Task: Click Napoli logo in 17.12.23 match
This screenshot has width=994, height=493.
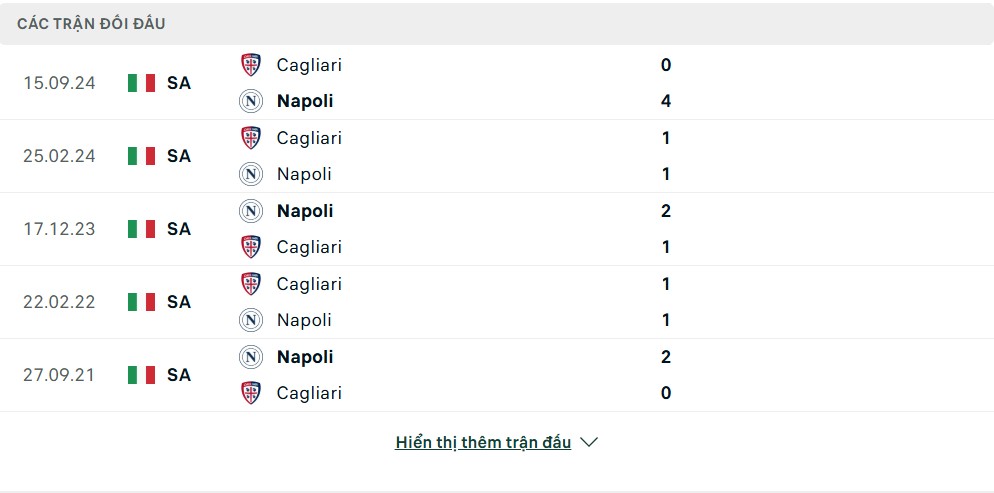Action: 251,210
